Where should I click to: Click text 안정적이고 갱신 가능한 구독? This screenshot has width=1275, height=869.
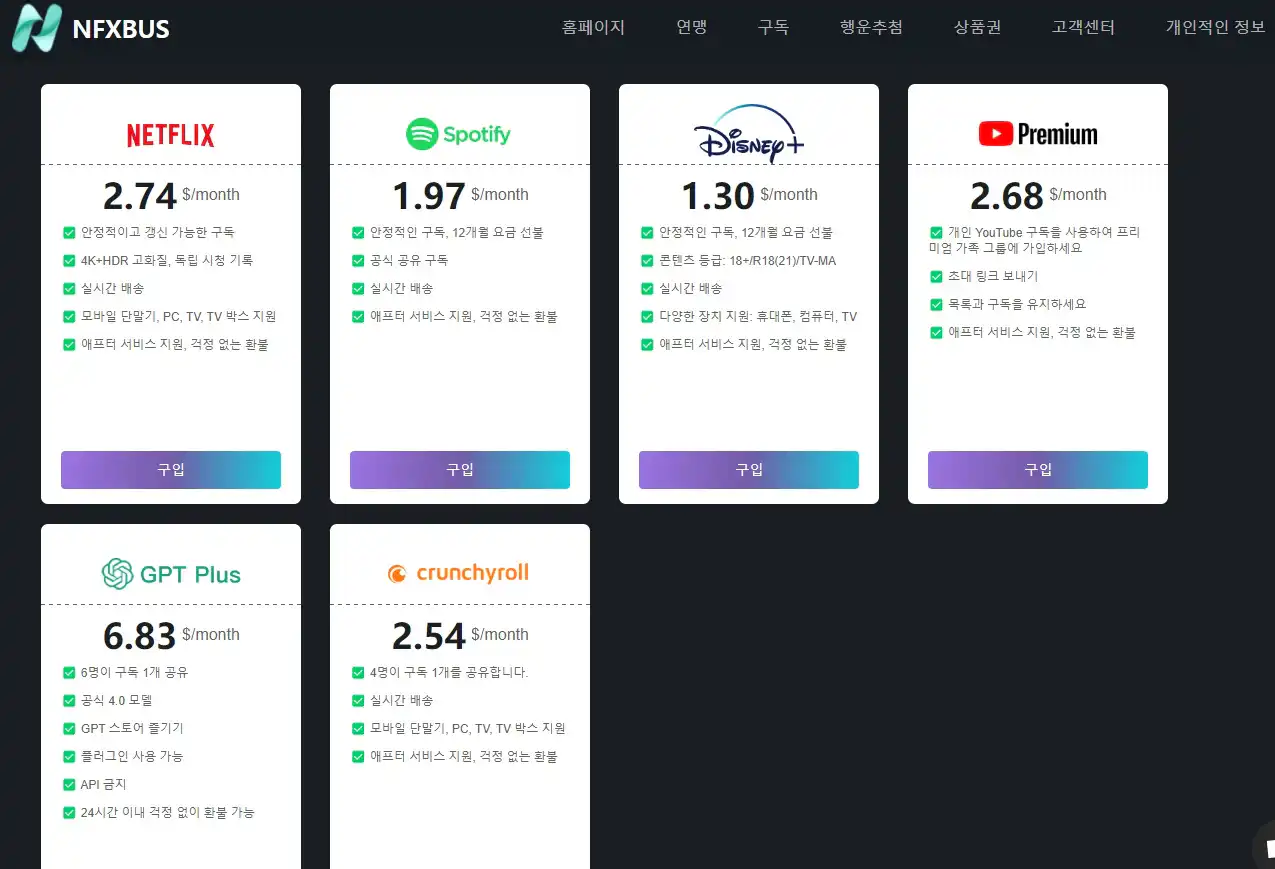(x=158, y=232)
